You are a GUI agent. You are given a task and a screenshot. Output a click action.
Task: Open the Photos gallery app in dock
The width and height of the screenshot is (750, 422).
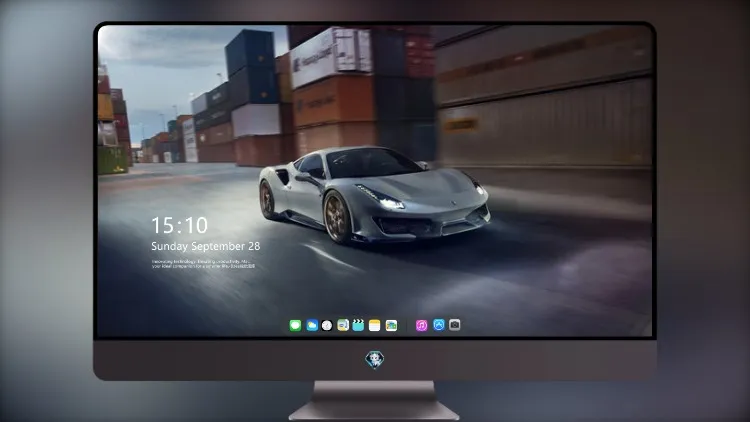[x=391, y=325]
